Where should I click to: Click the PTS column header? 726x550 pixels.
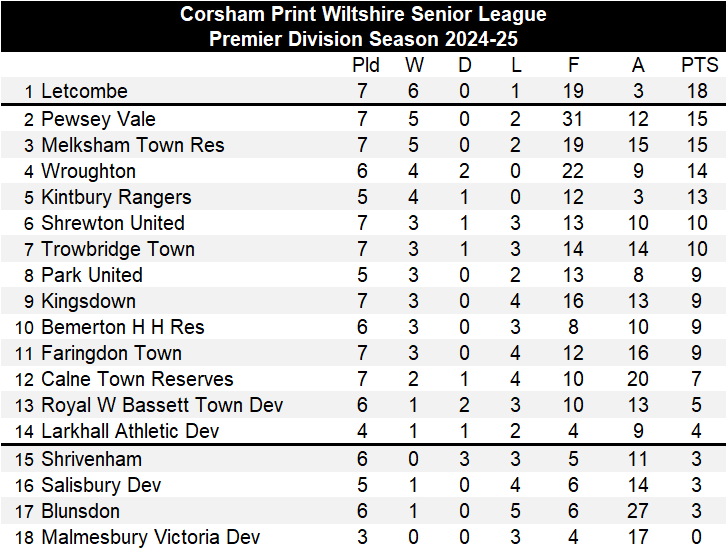pos(699,66)
